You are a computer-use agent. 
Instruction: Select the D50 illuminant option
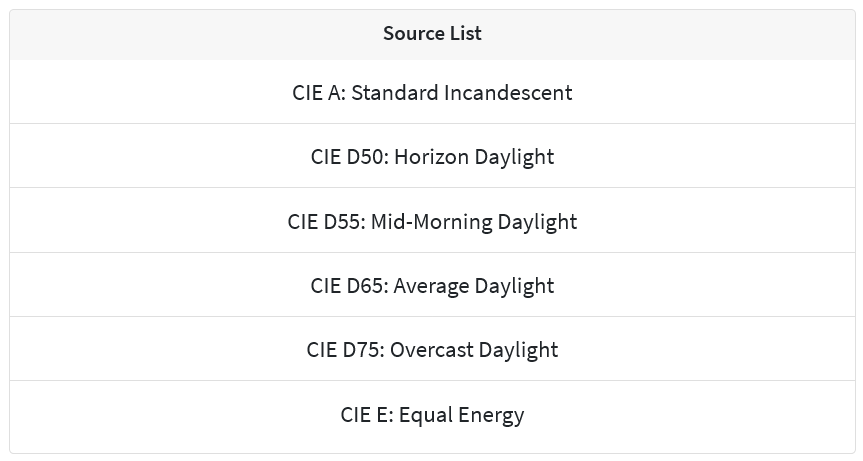coord(432,157)
